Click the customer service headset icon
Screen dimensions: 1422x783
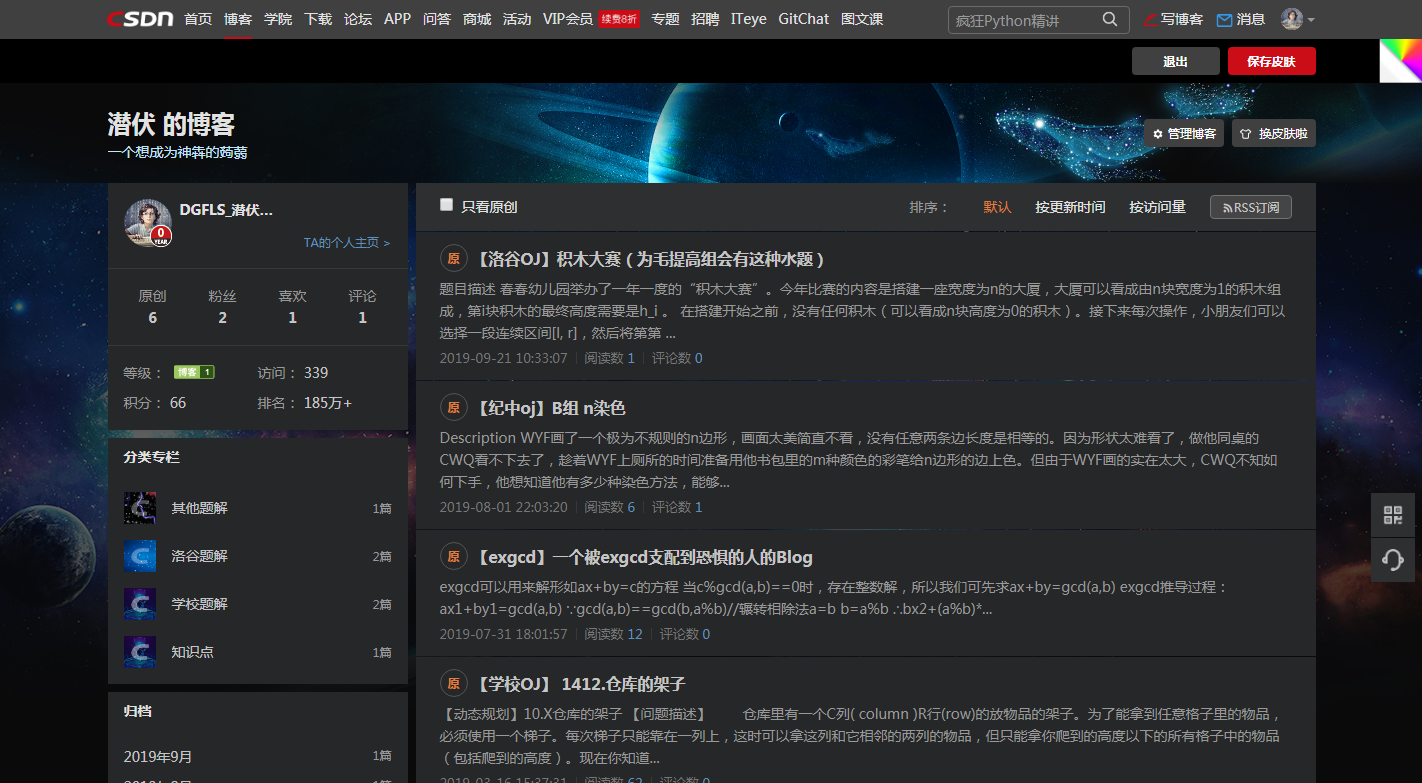click(x=1393, y=559)
